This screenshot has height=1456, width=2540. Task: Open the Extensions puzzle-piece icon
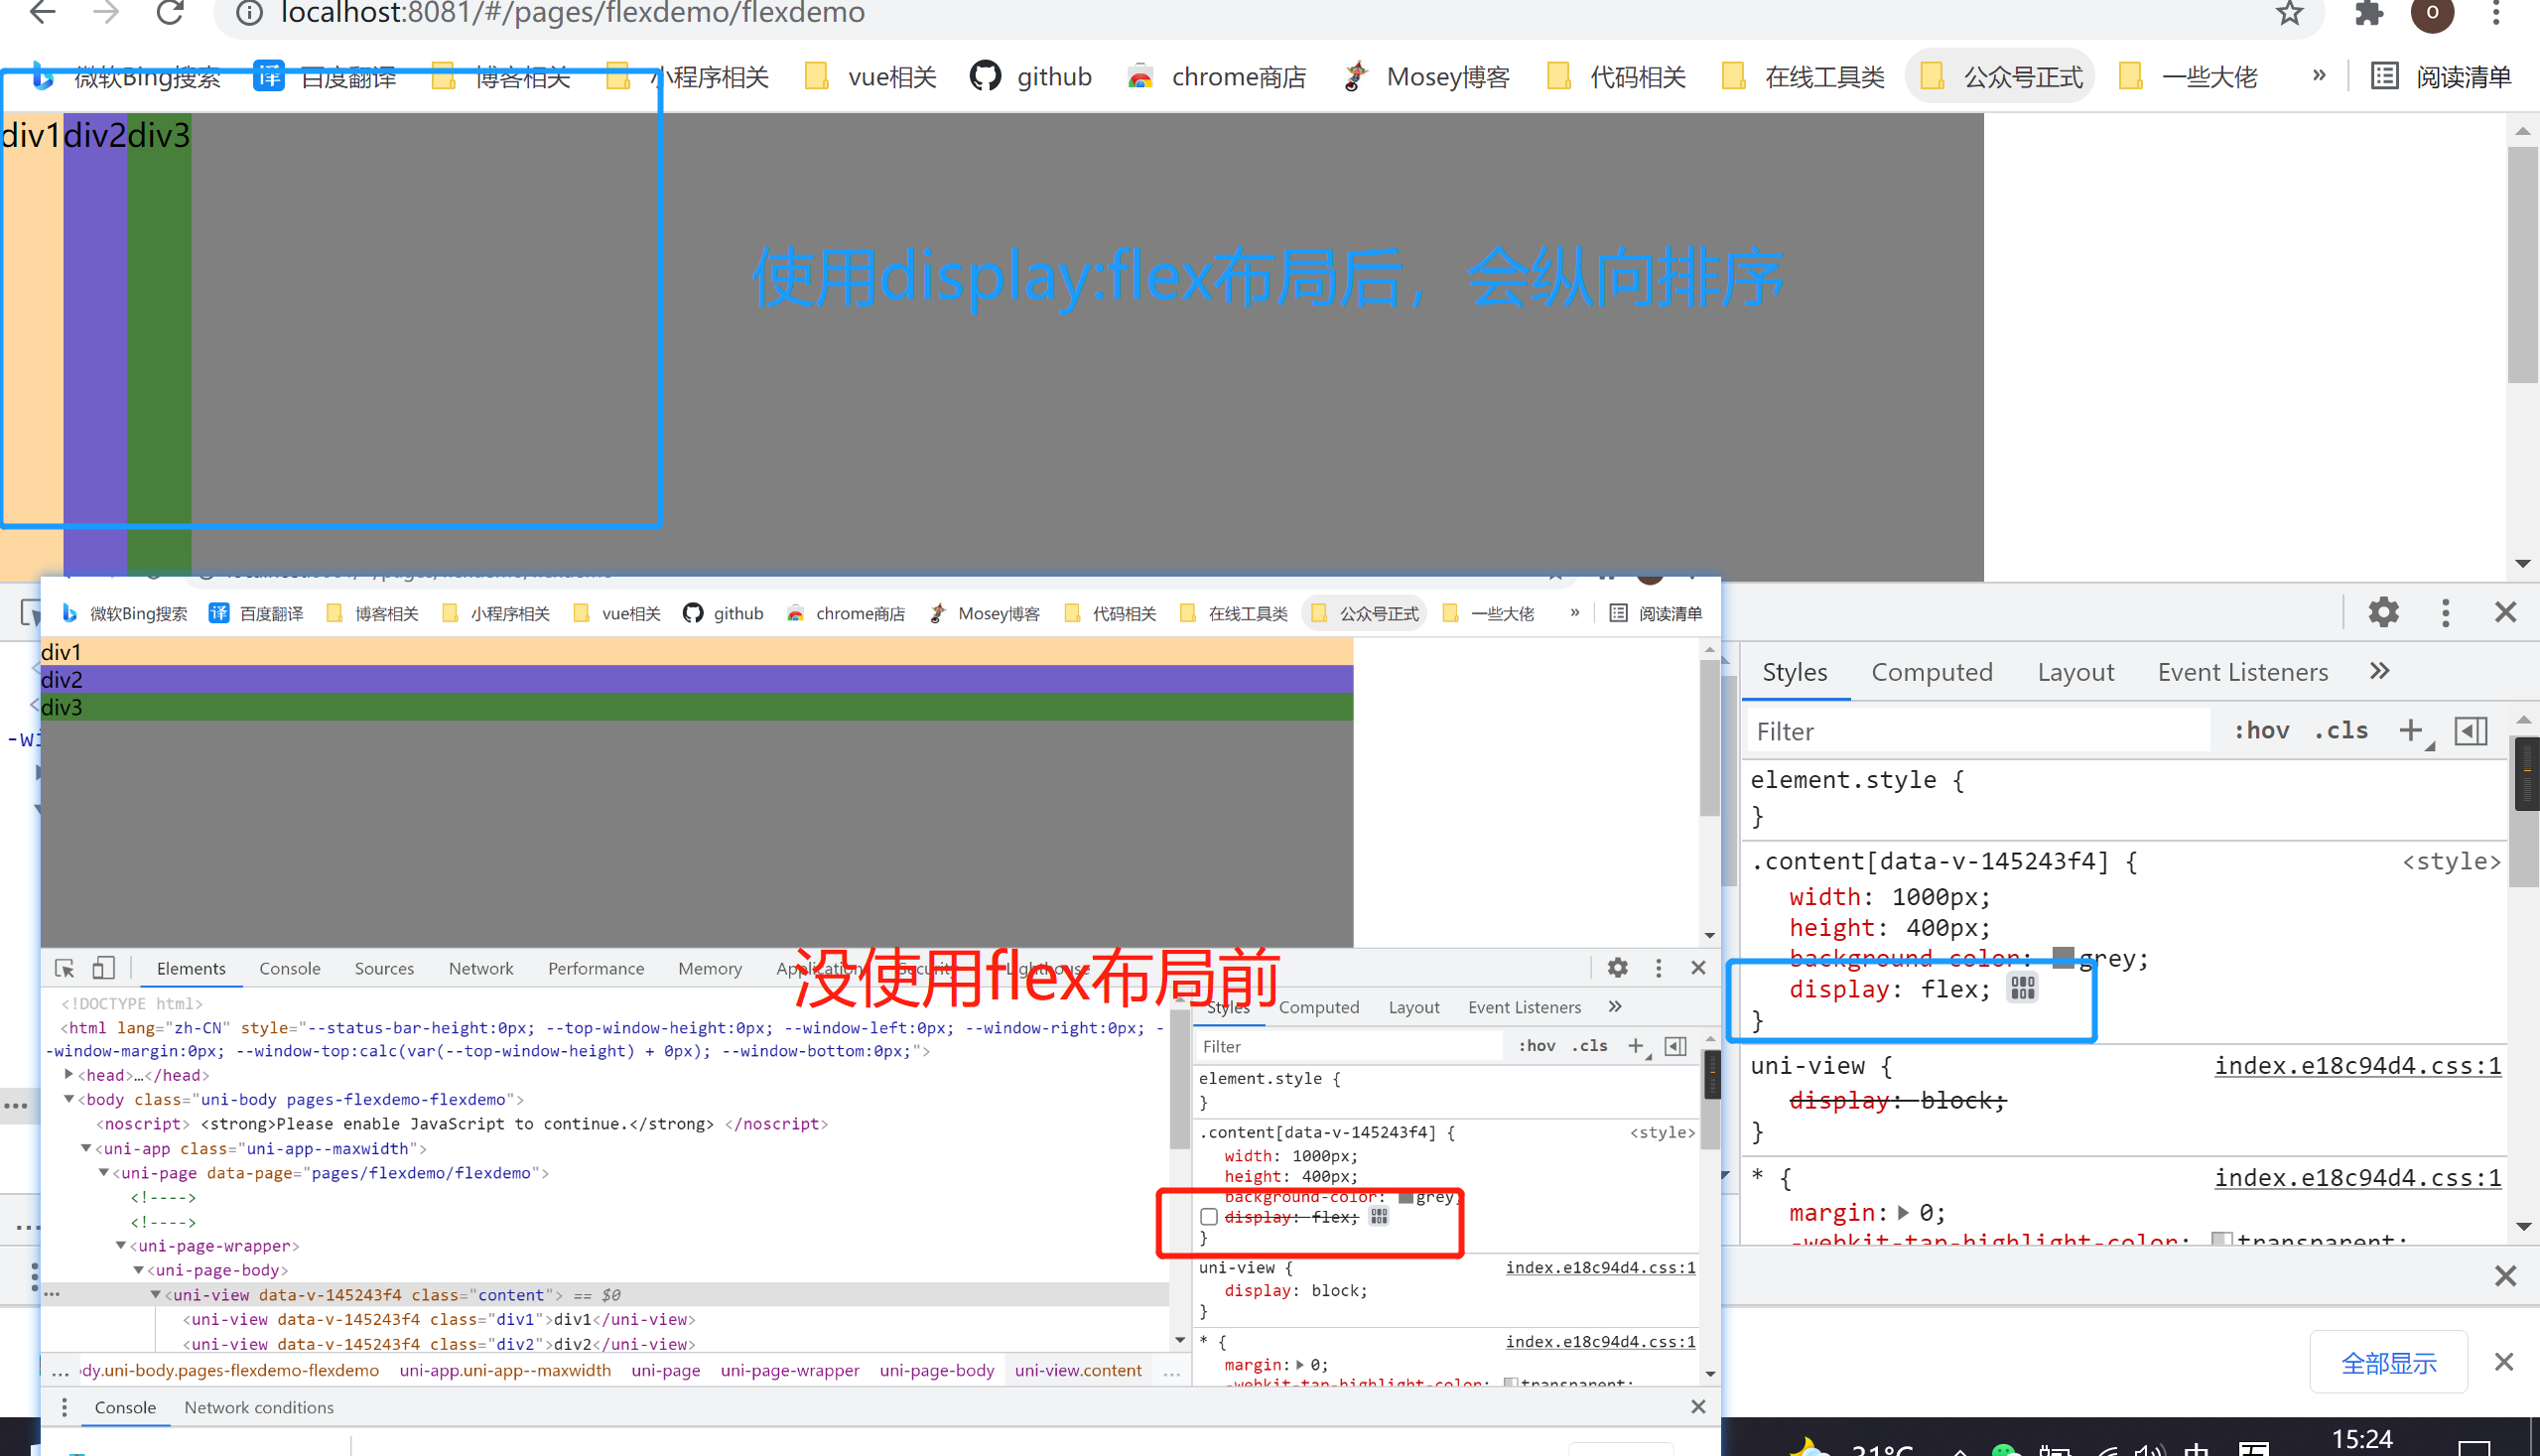(2369, 13)
